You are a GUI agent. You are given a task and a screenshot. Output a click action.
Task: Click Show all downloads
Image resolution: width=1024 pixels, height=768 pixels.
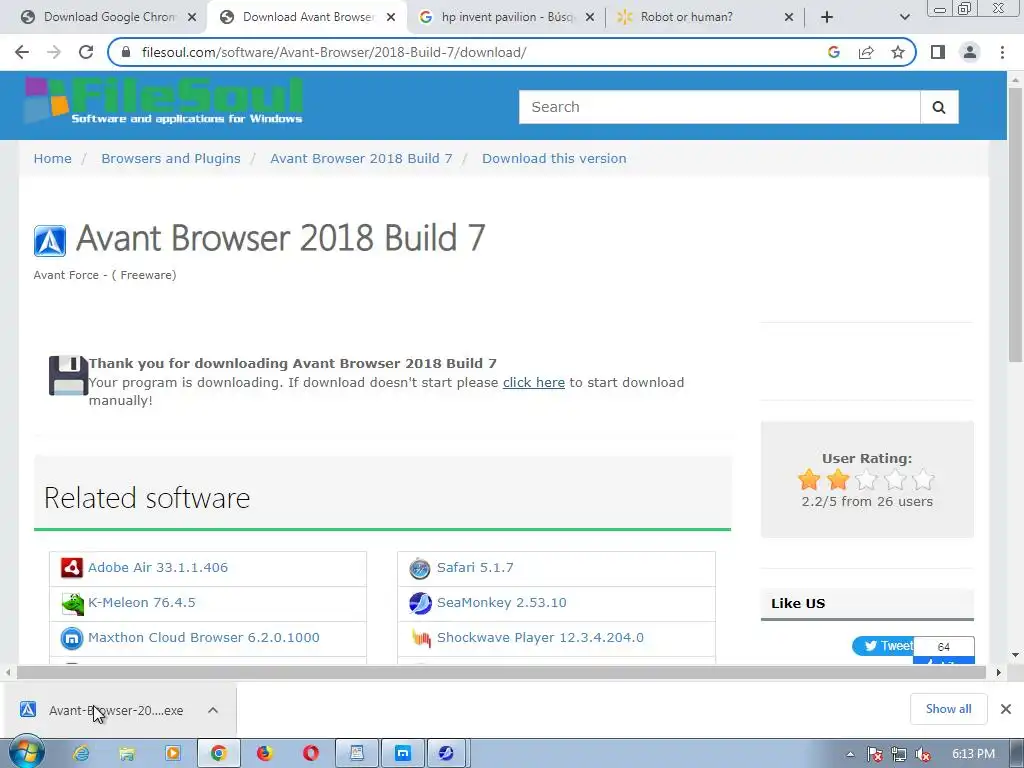click(x=948, y=709)
